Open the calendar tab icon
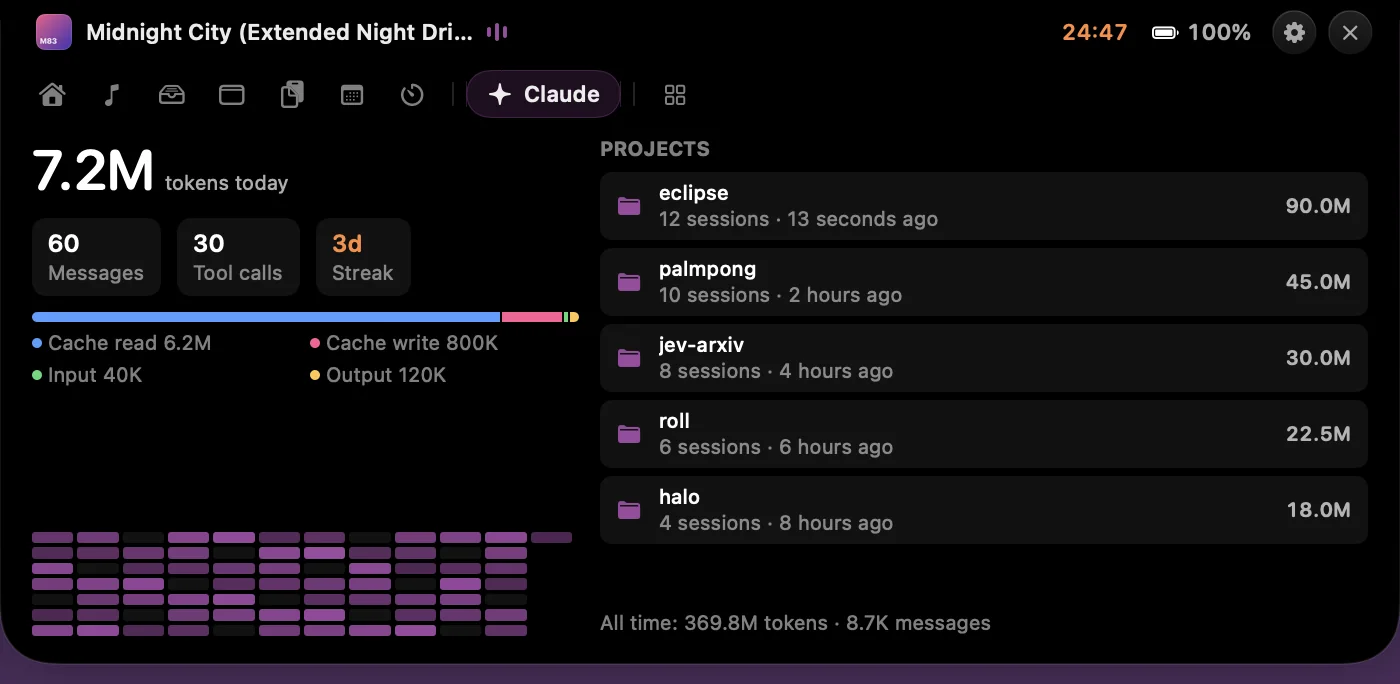The width and height of the screenshot is (1400, 684). click(x=352, y=95)
